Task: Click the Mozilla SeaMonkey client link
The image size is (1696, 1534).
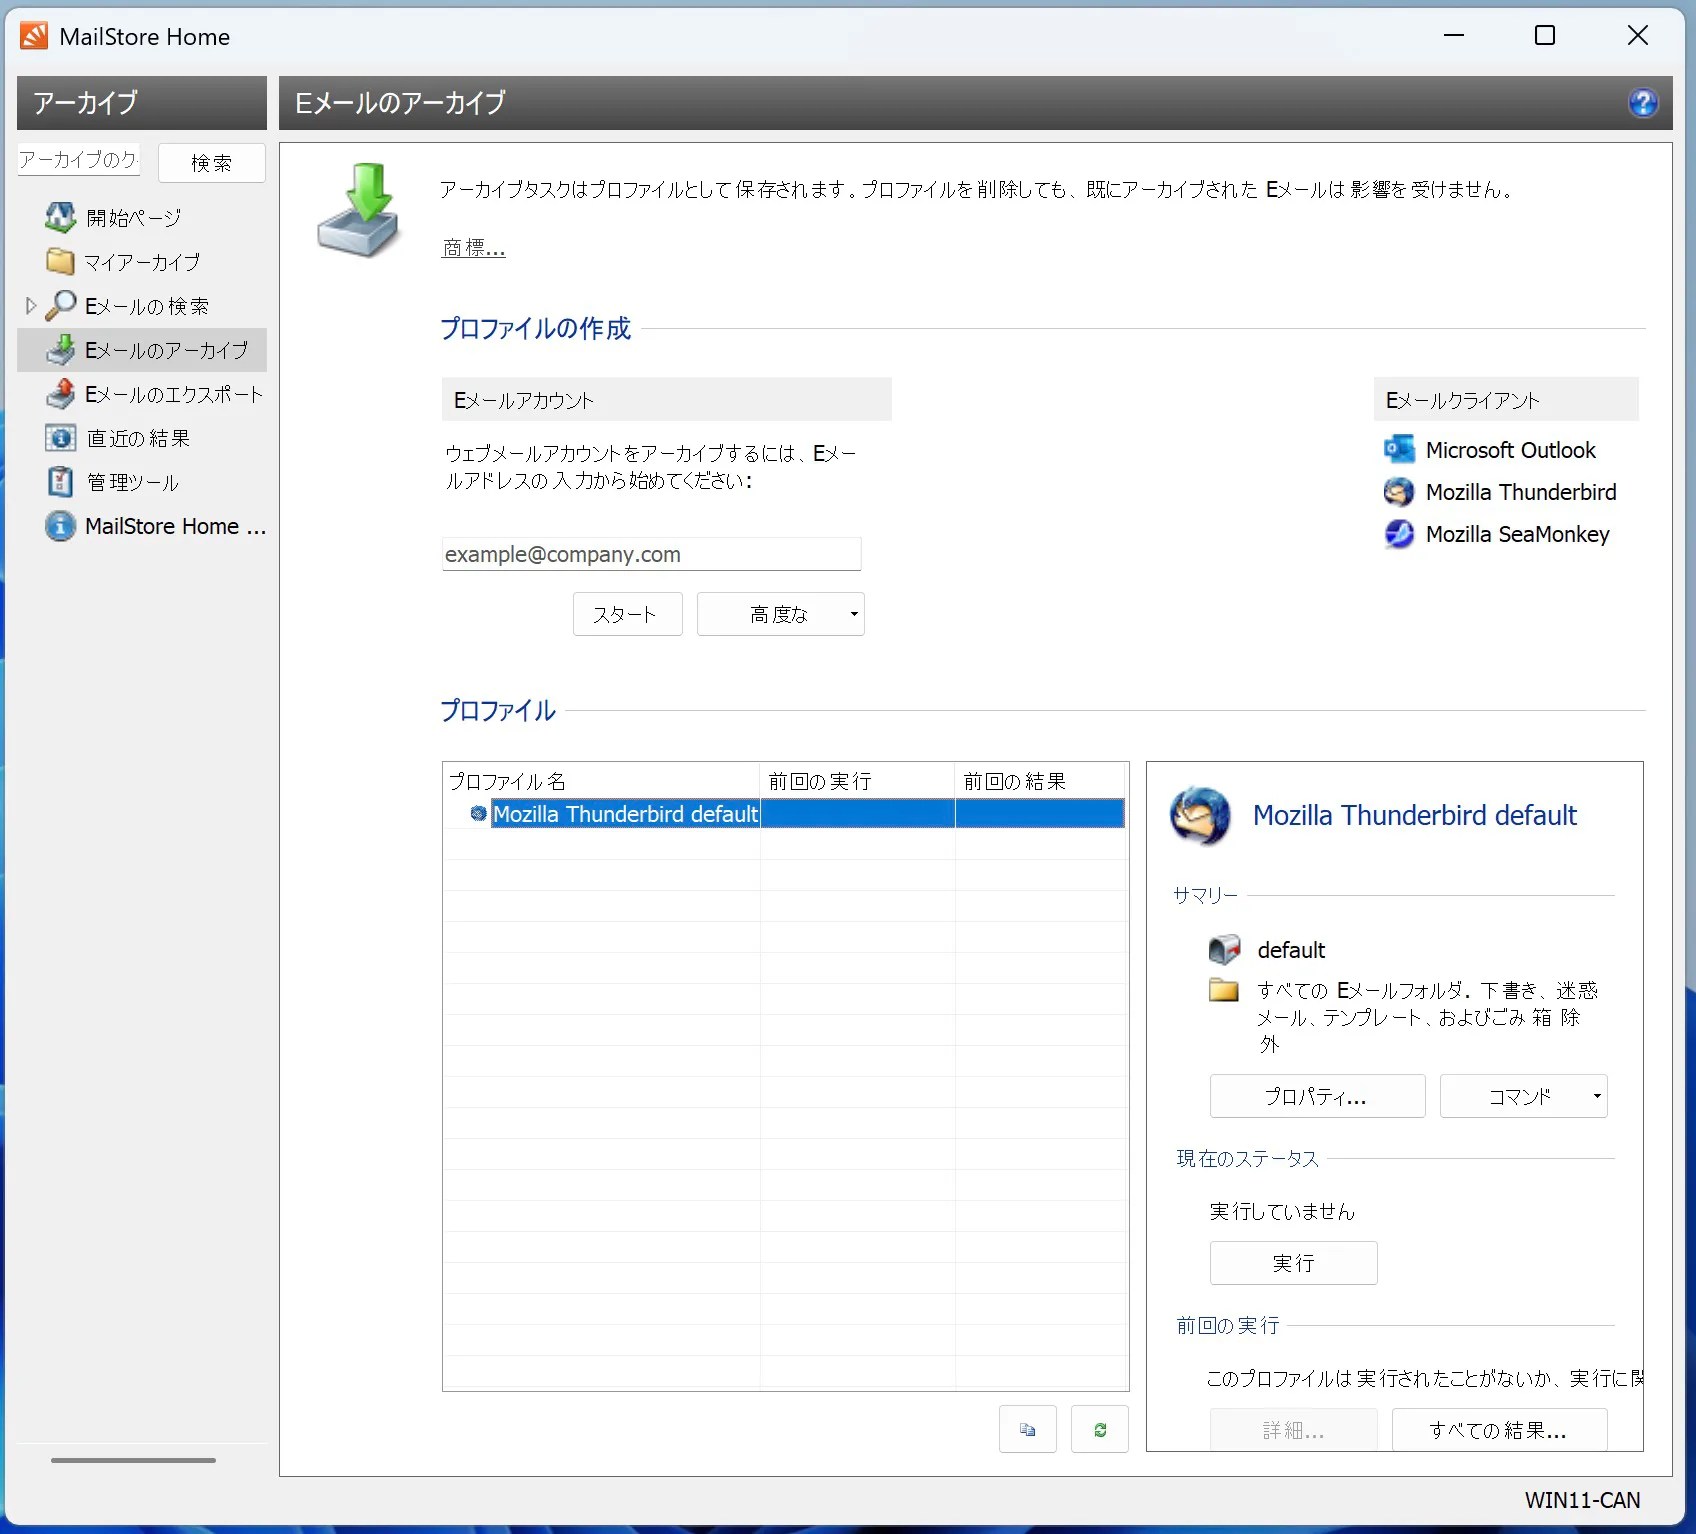Action: pyautogui.click(x=1517, y=534)
